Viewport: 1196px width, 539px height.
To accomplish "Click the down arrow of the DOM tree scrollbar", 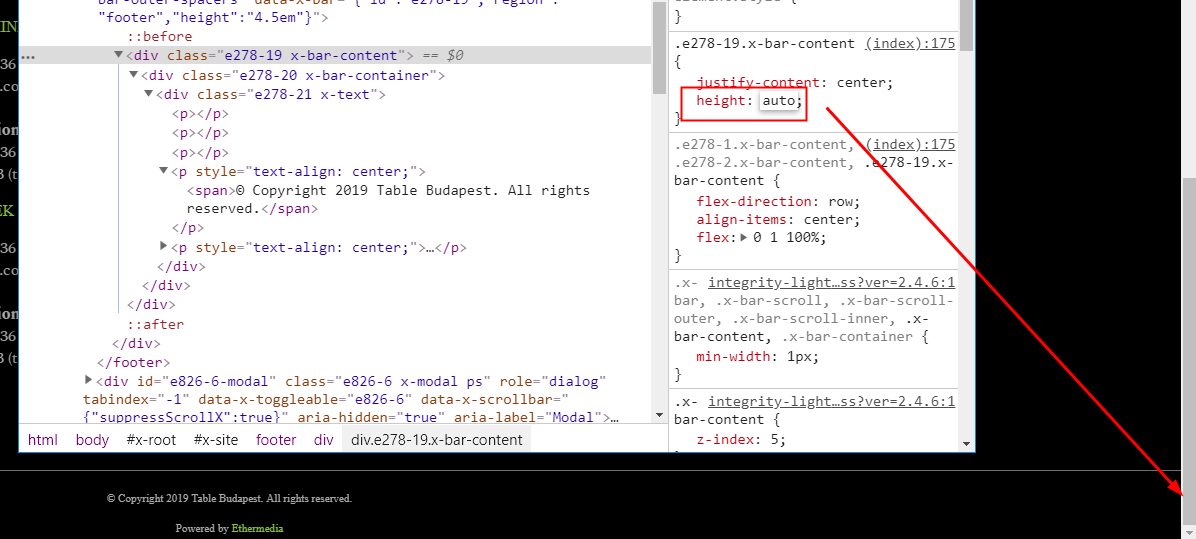I will point(658,415).
